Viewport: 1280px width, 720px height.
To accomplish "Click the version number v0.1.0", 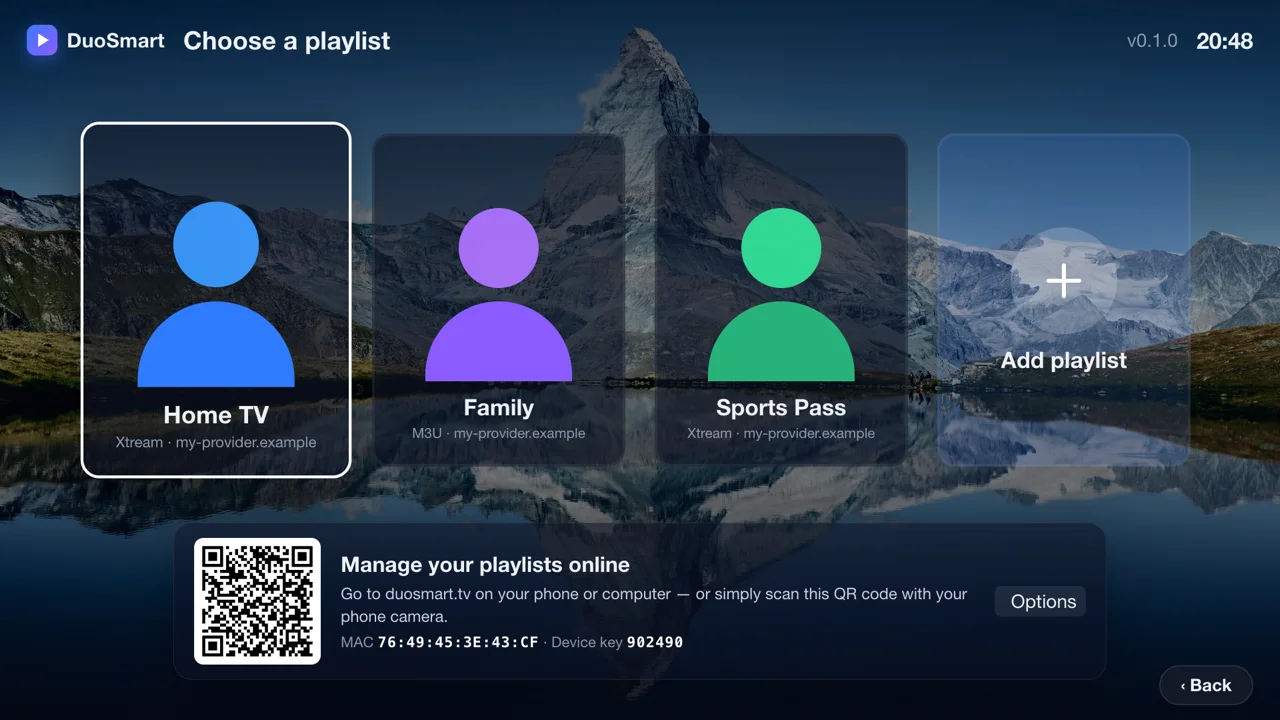I will [x=1152, y=41].
